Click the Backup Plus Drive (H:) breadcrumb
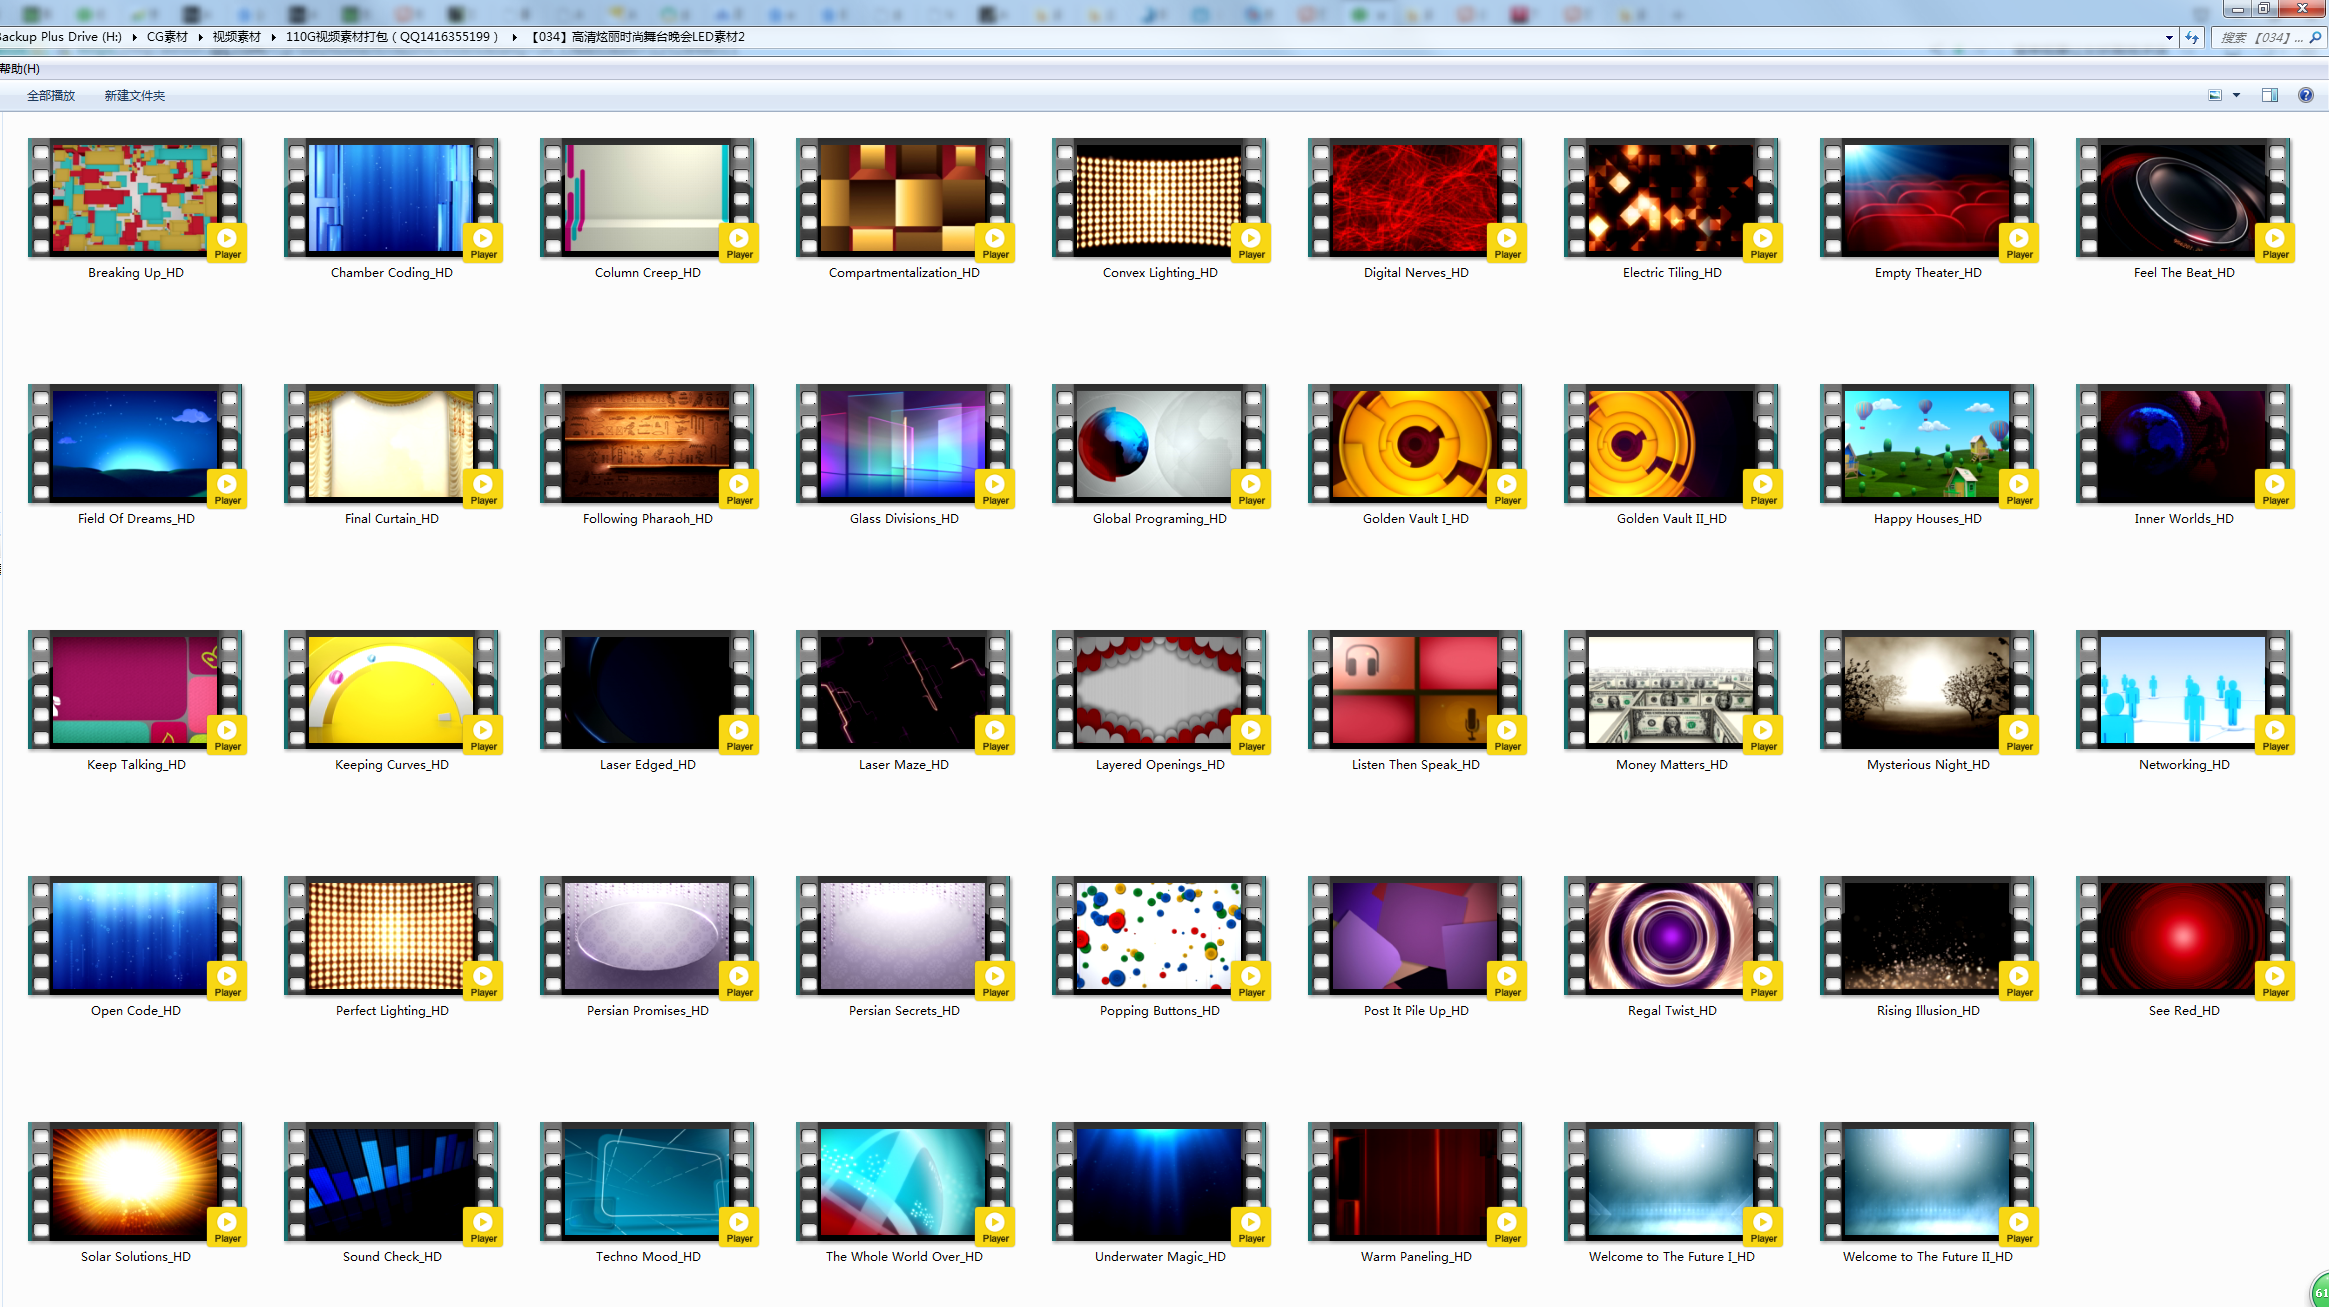Screen dimensions: 2329x1307 point(60,37)
